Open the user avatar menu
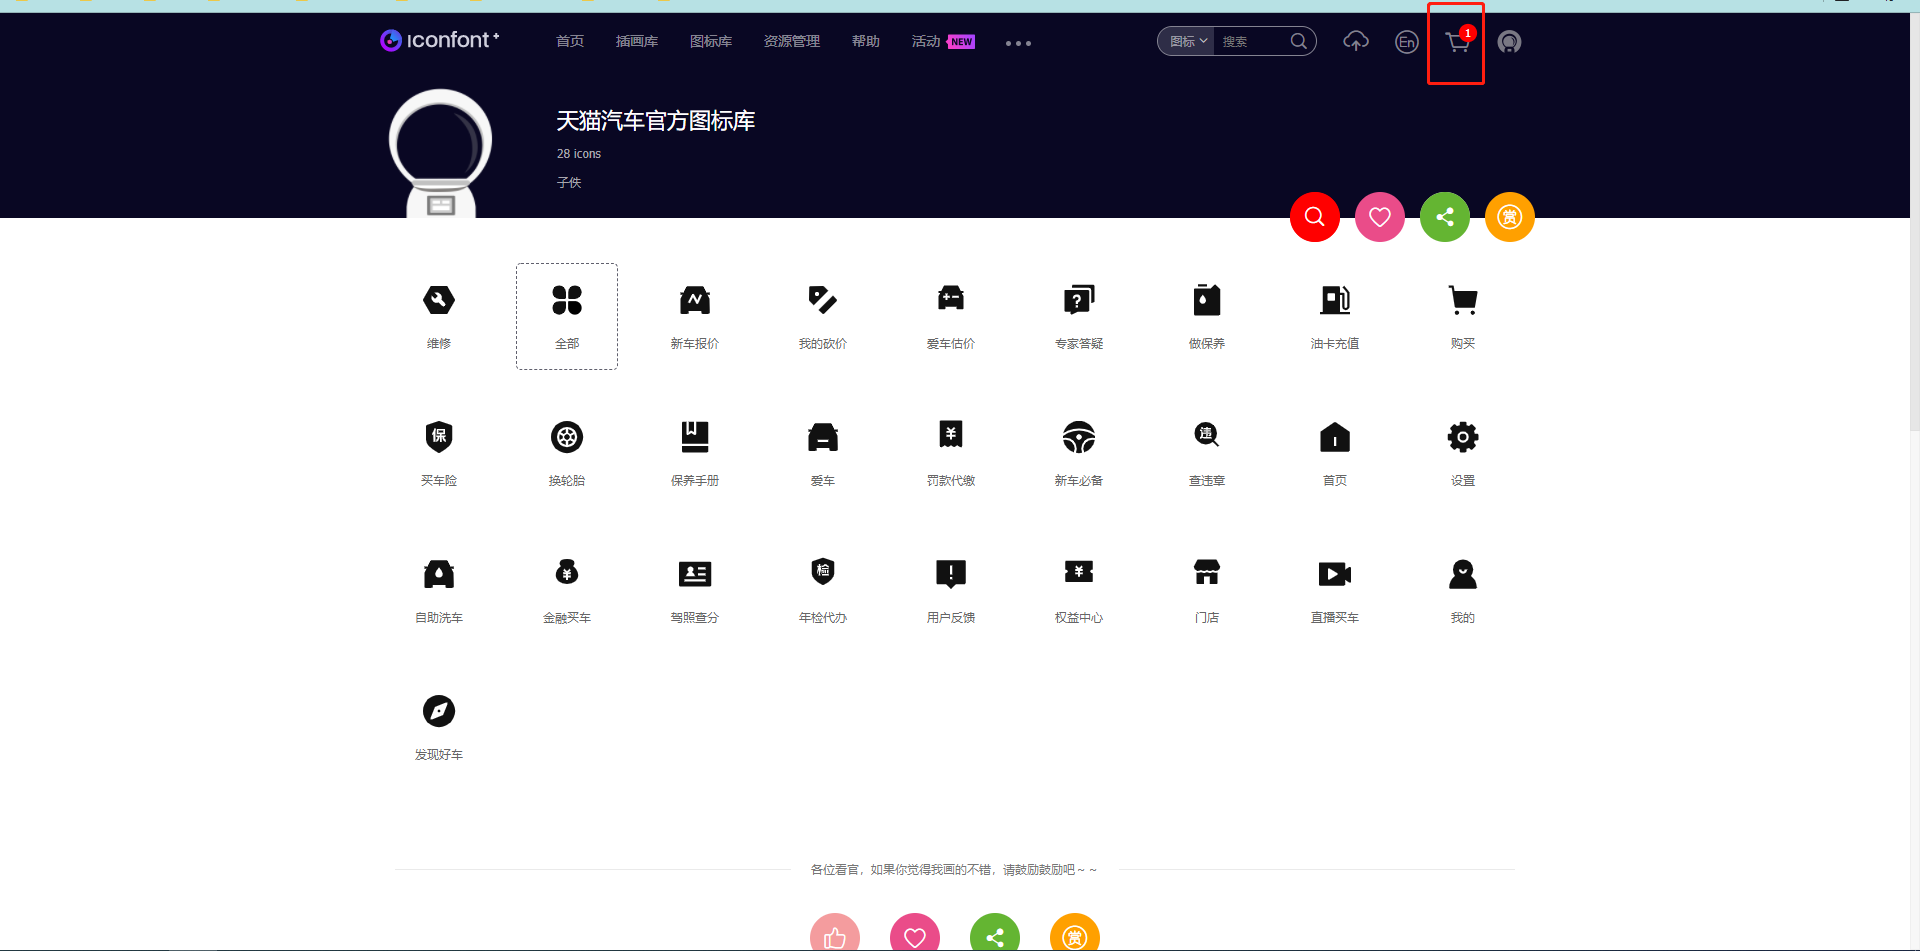 pyautogui.click(x=1509, y=42)
